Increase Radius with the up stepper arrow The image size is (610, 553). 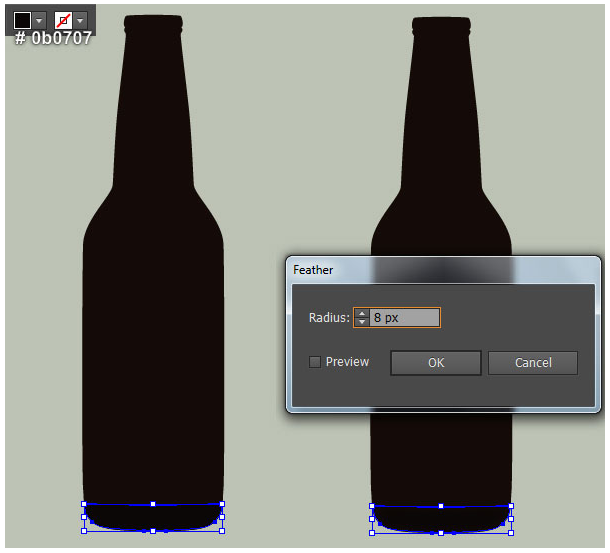tap(362, 313)
